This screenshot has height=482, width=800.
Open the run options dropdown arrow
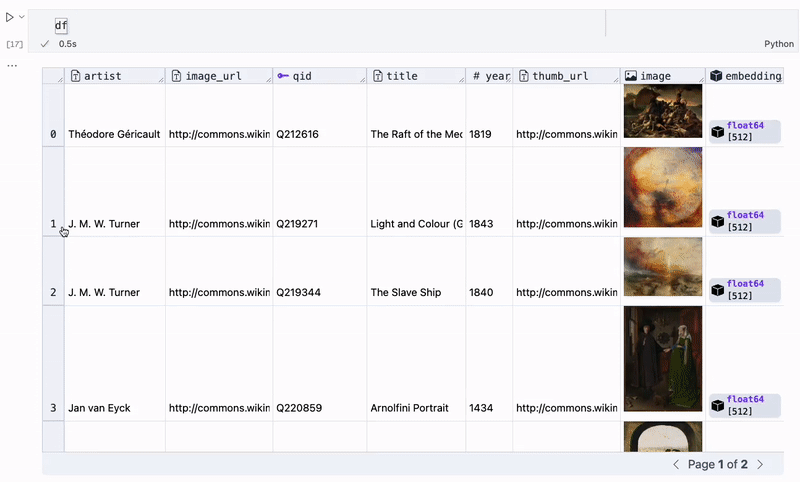[x=22, y=17]
